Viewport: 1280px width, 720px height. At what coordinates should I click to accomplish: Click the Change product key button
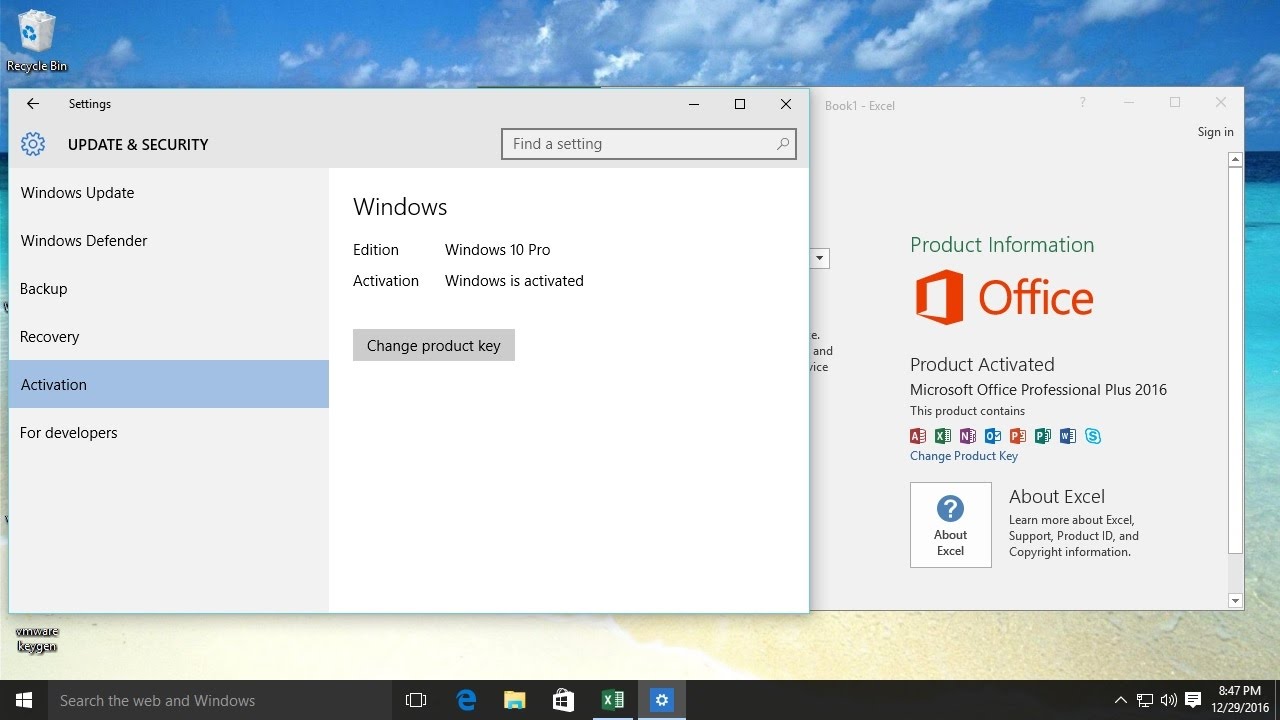click(x=434, y=345)
